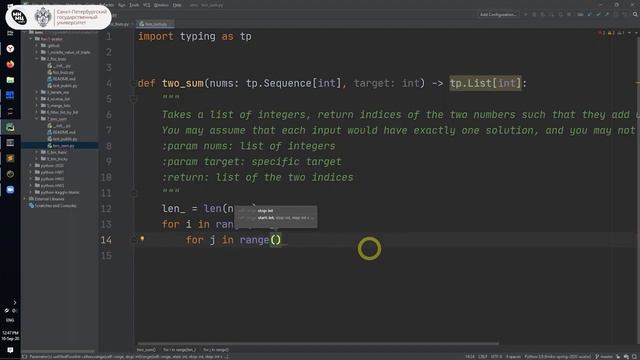Expand the 1_middle_value_of_triple folder

tap(37, 52)
